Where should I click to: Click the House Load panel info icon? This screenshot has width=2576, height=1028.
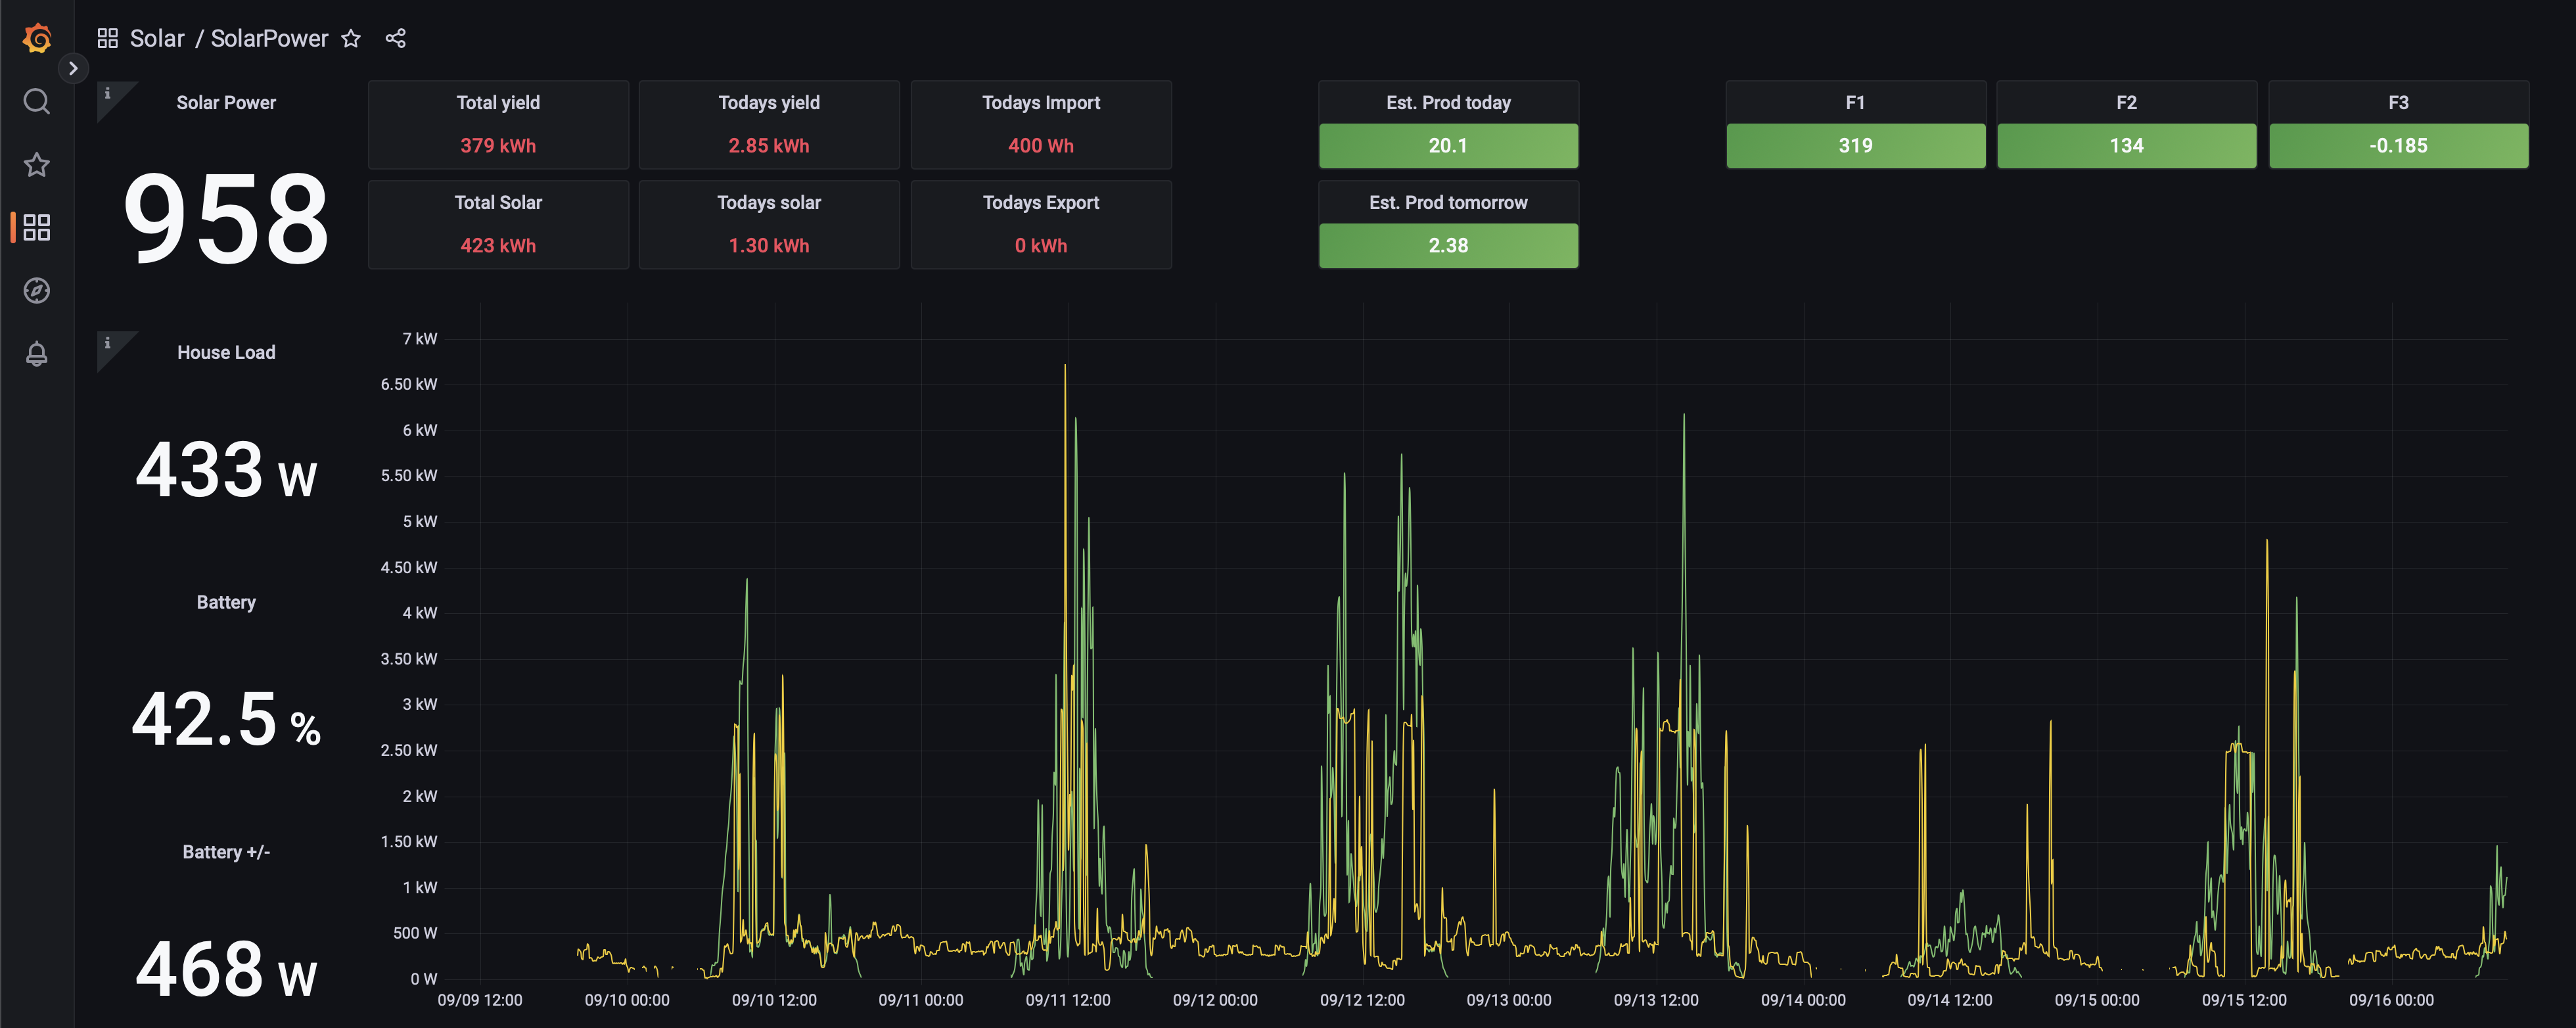[108, 343]
